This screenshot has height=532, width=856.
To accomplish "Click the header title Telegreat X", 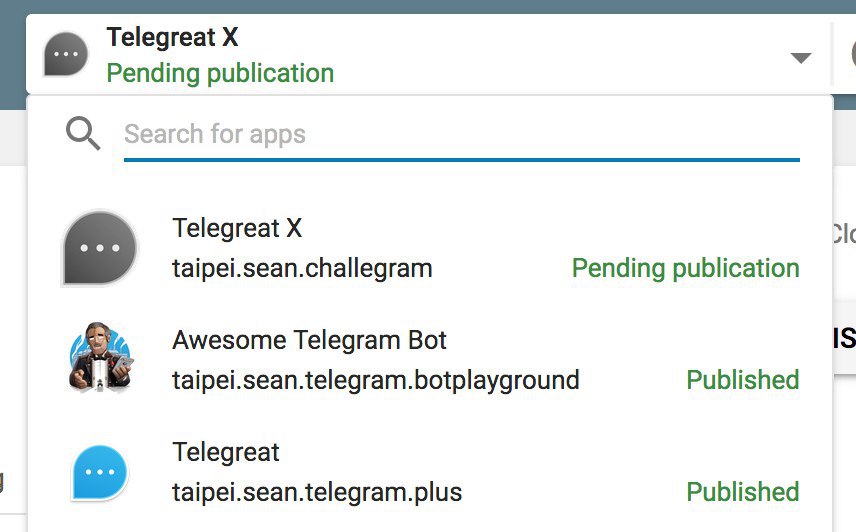I will pos(172,38).
